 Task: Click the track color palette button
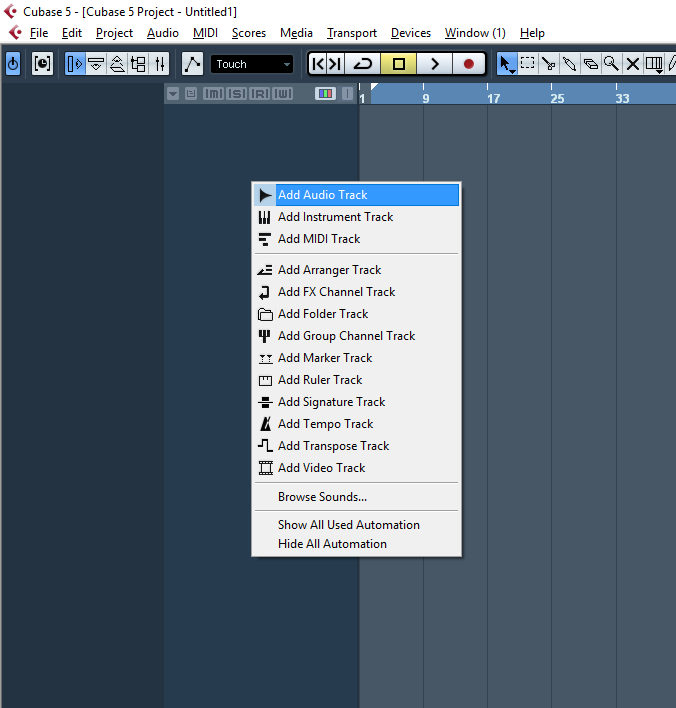click(325, 93)
